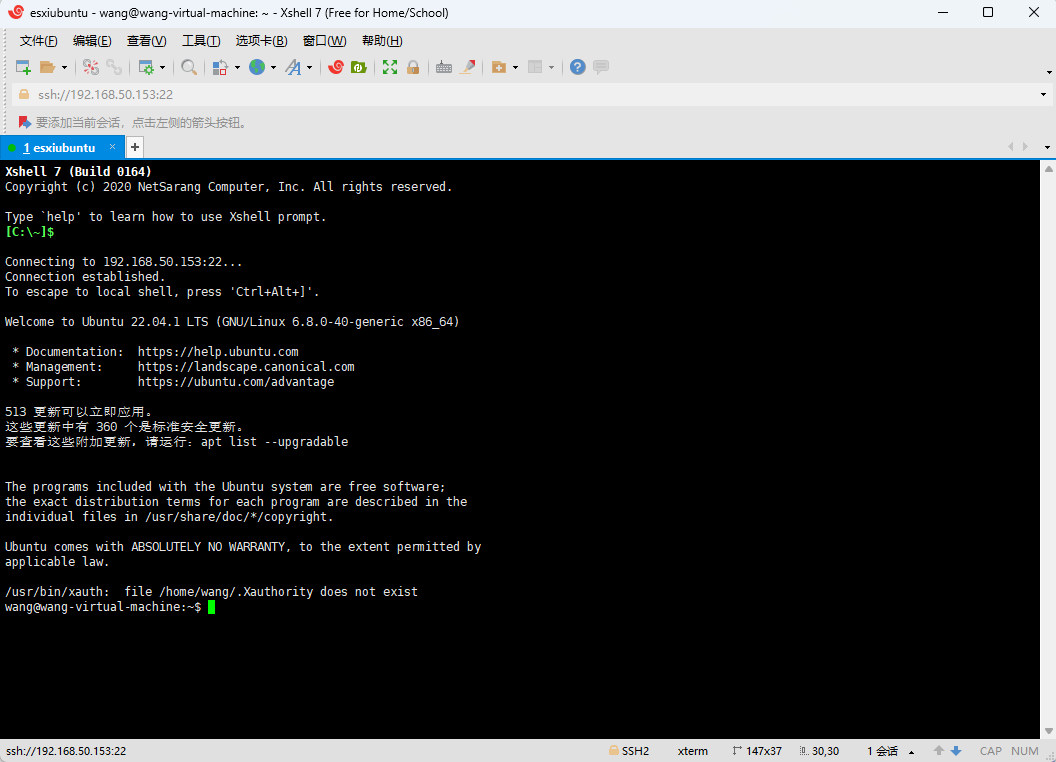Click the red flag add-session arrow icon

(24, 122)
